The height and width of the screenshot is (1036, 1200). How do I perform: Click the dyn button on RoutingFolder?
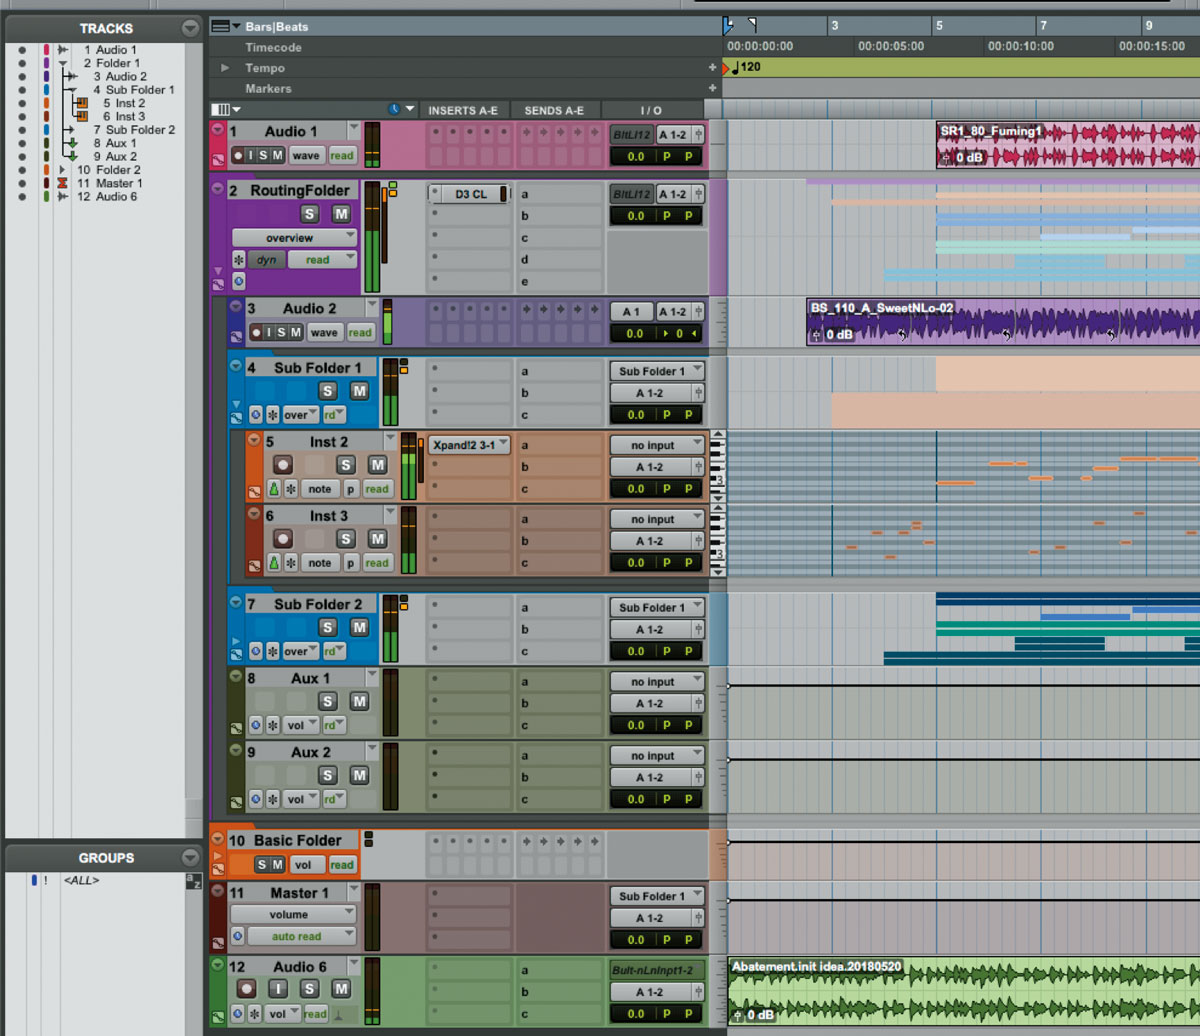pos(266,260)
